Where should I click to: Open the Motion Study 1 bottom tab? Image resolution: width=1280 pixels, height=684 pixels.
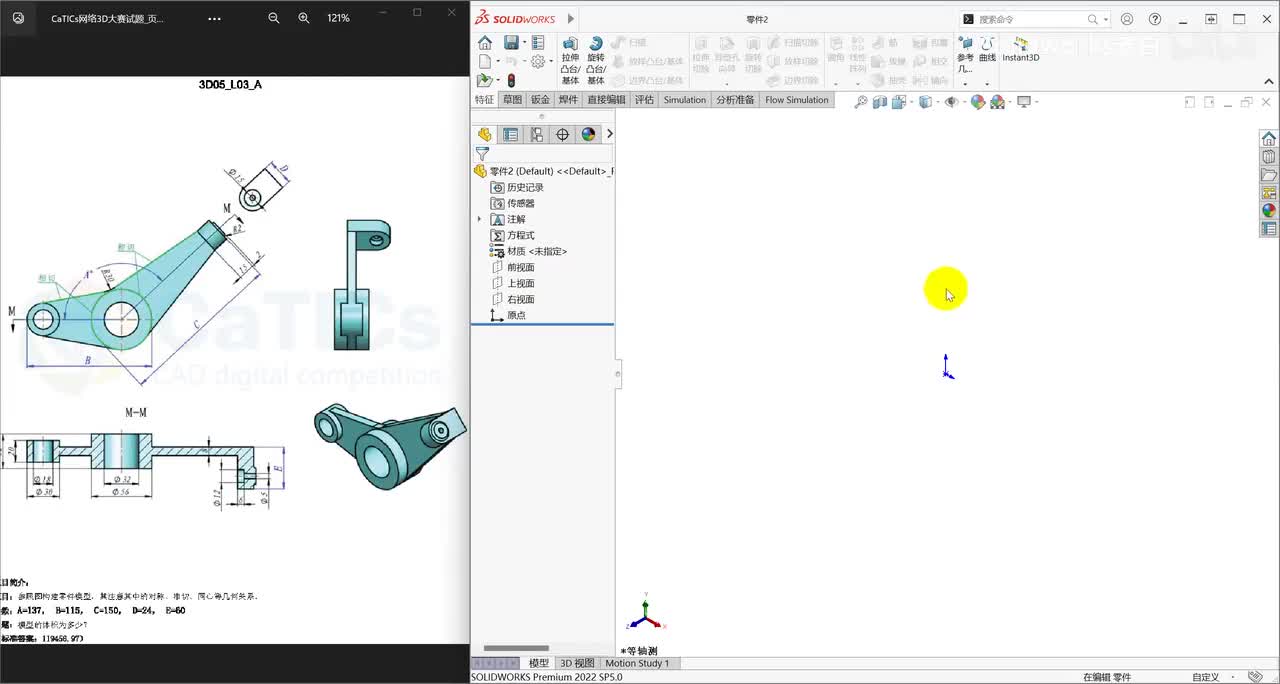coord(637,663)
